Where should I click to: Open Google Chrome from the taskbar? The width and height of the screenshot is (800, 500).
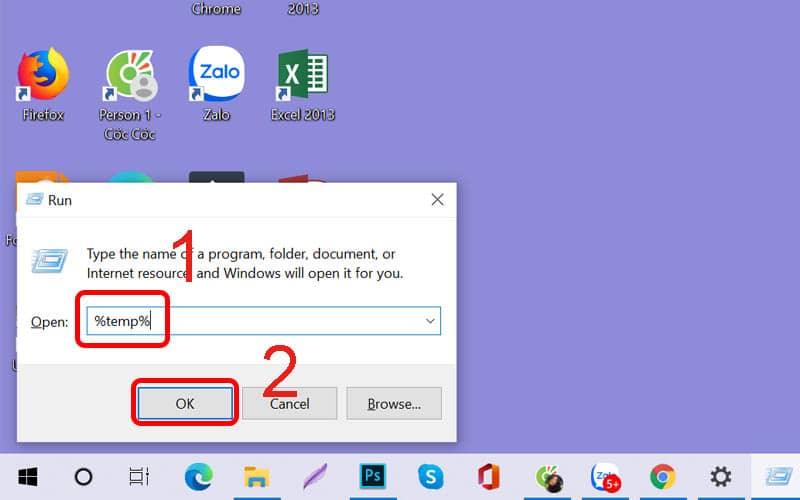[x=662, y=476]
